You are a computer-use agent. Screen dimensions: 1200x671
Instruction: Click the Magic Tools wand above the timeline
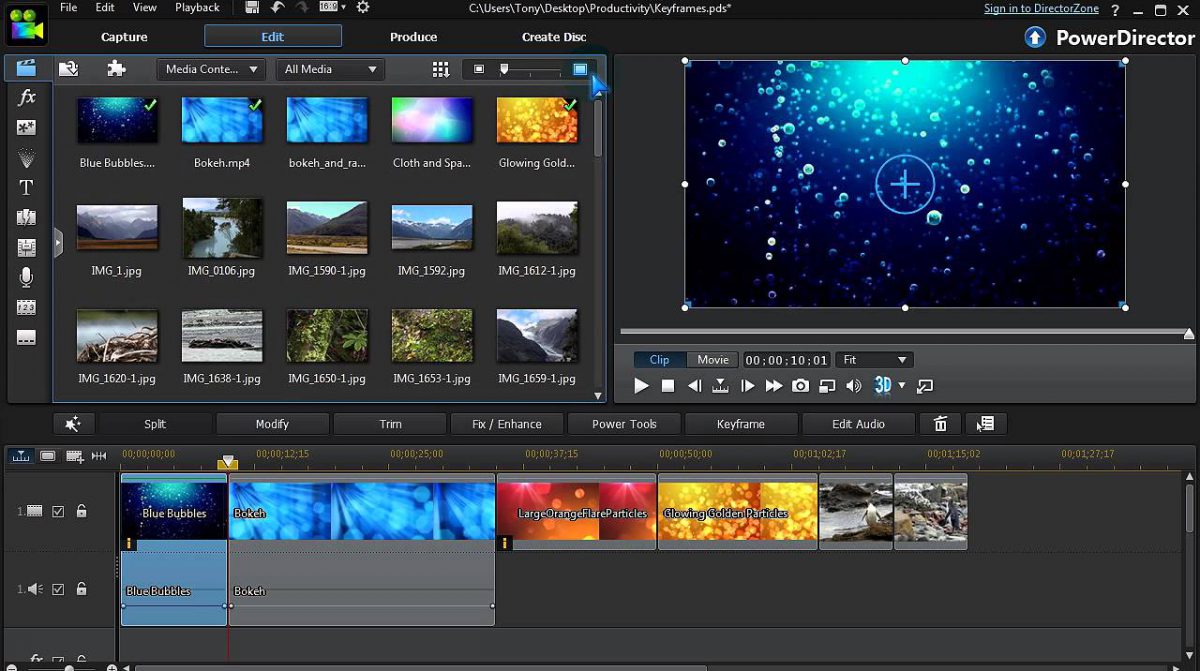(73, 423)
